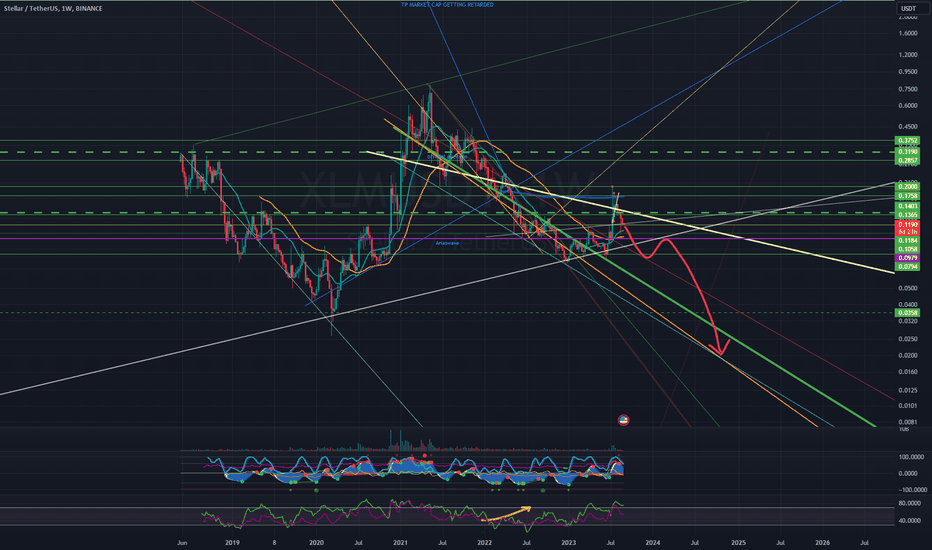This screenshot has height=550, width=932.
Task: Click the Ariaswave text annotation on chart
Action: click(447, 243)
